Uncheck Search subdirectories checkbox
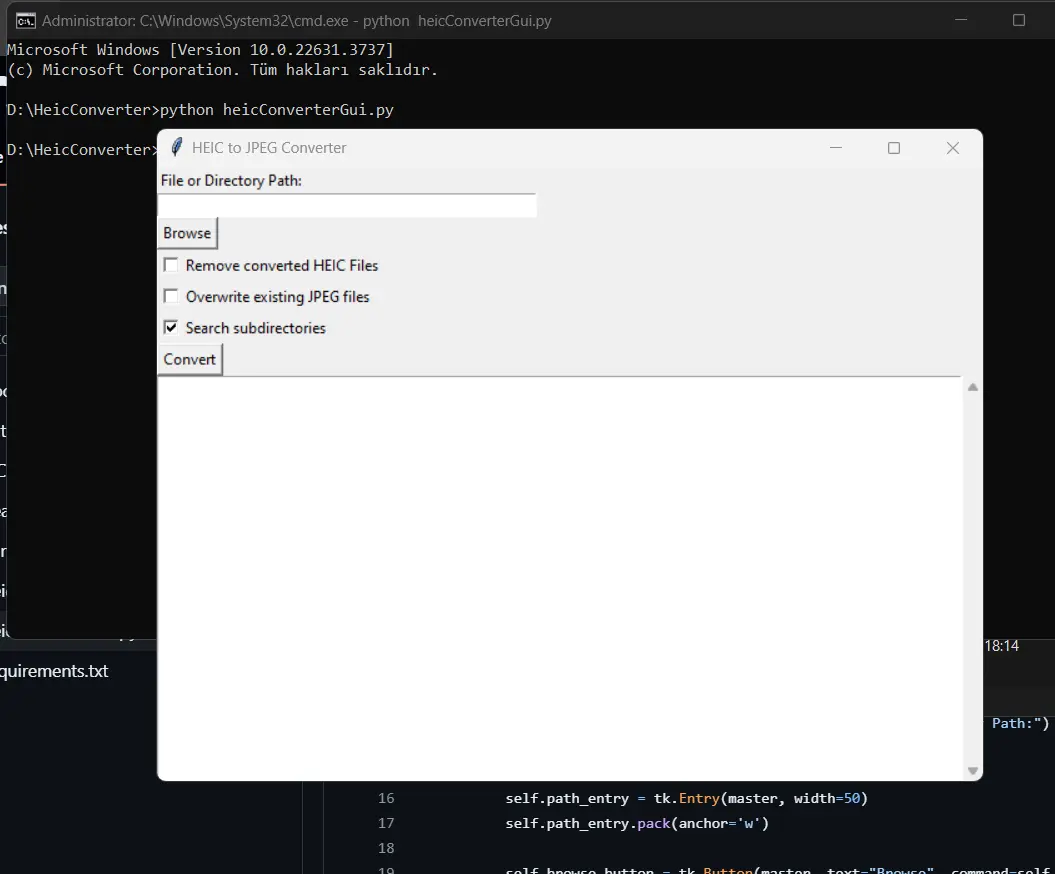 coord(171,328)
